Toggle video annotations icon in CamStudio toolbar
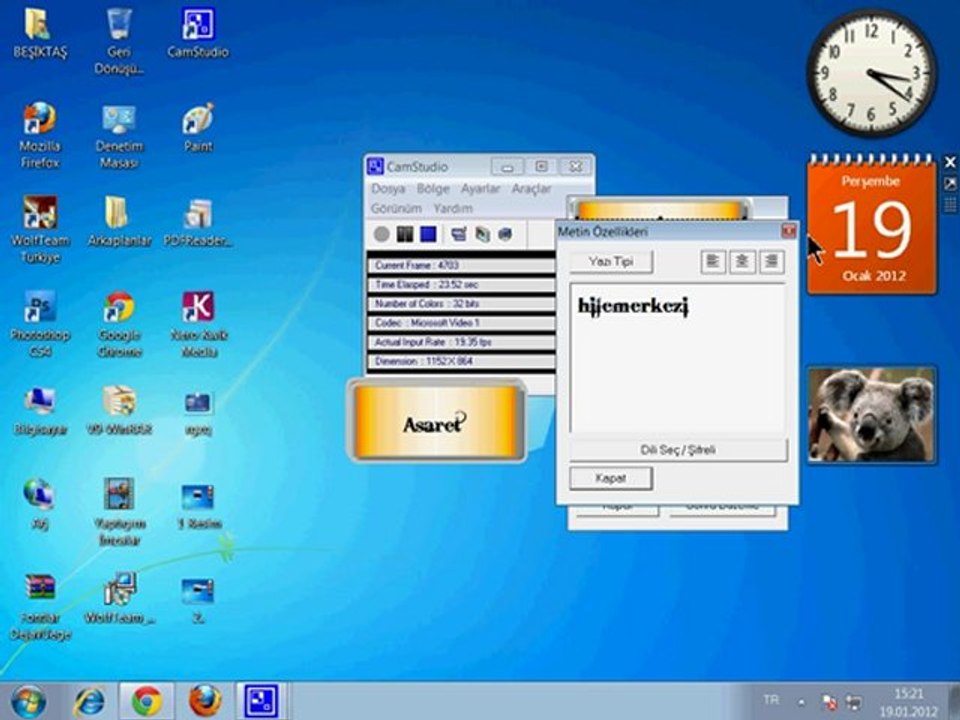This screenshot has width=960, height=720. click(x=482, y=234)
